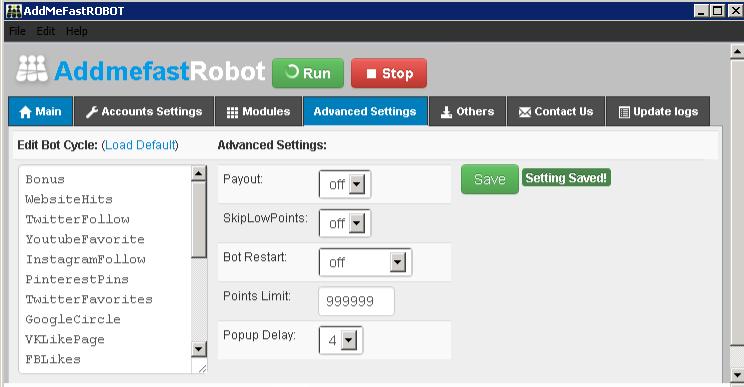Switch to the Modules tab

[258, 111]
